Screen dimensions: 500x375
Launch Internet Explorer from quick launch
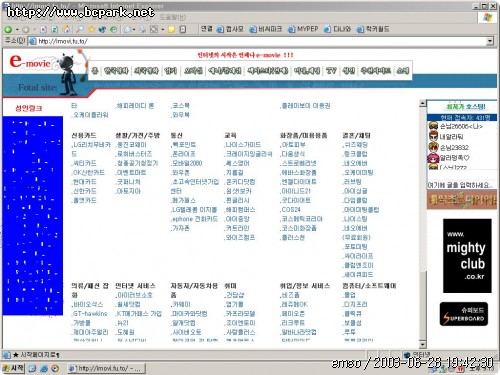coord(44,369)
